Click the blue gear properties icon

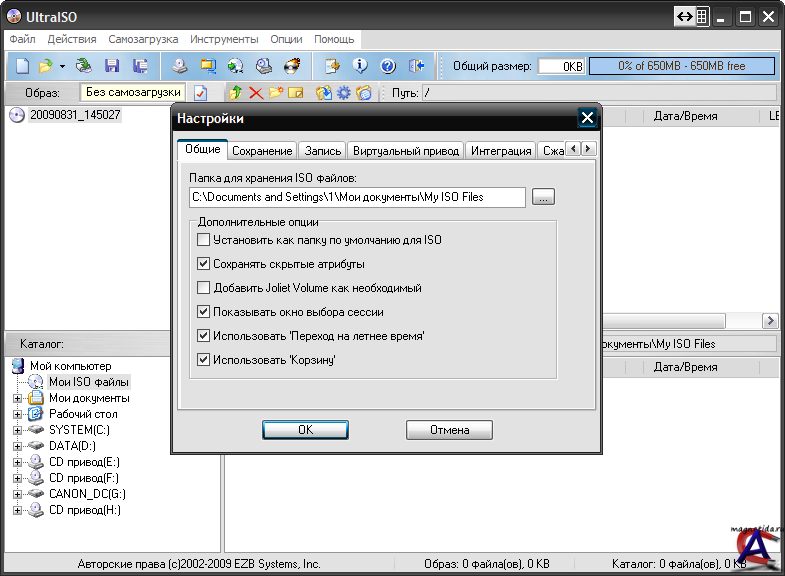click(343, 93)
